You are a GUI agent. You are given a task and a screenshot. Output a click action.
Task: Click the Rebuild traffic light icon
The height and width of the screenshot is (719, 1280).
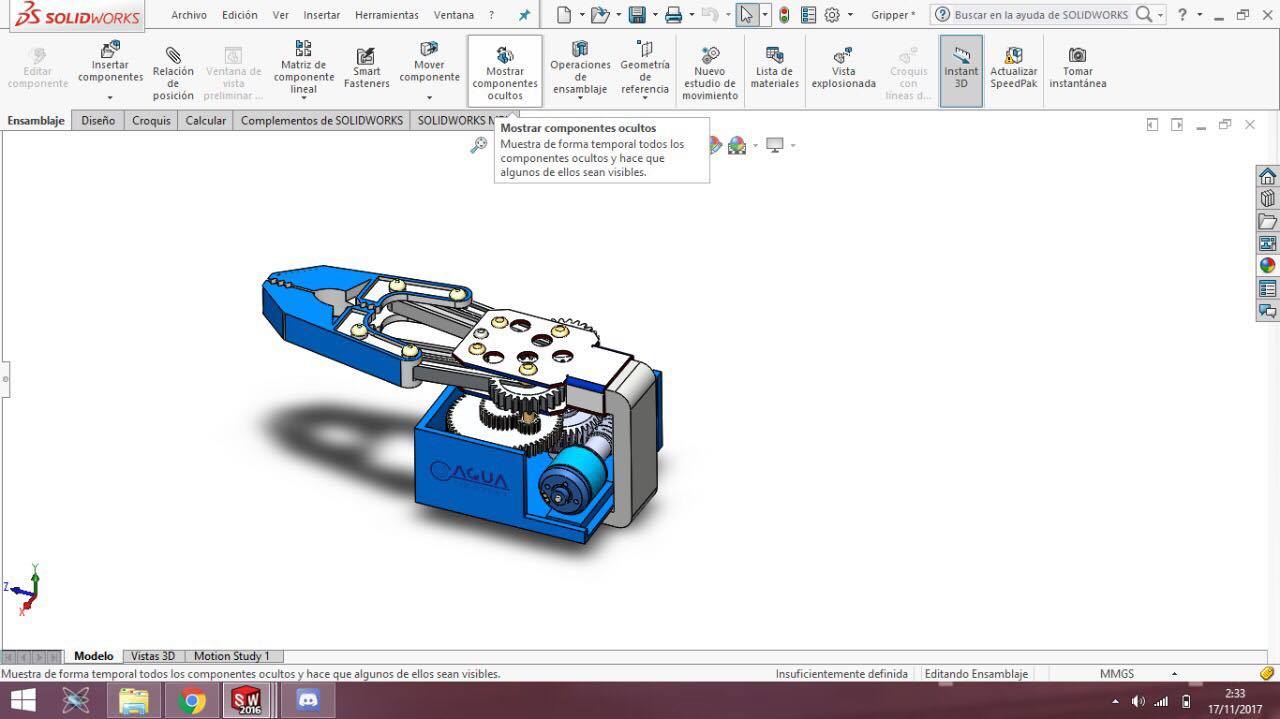click(x=784, y=15)
